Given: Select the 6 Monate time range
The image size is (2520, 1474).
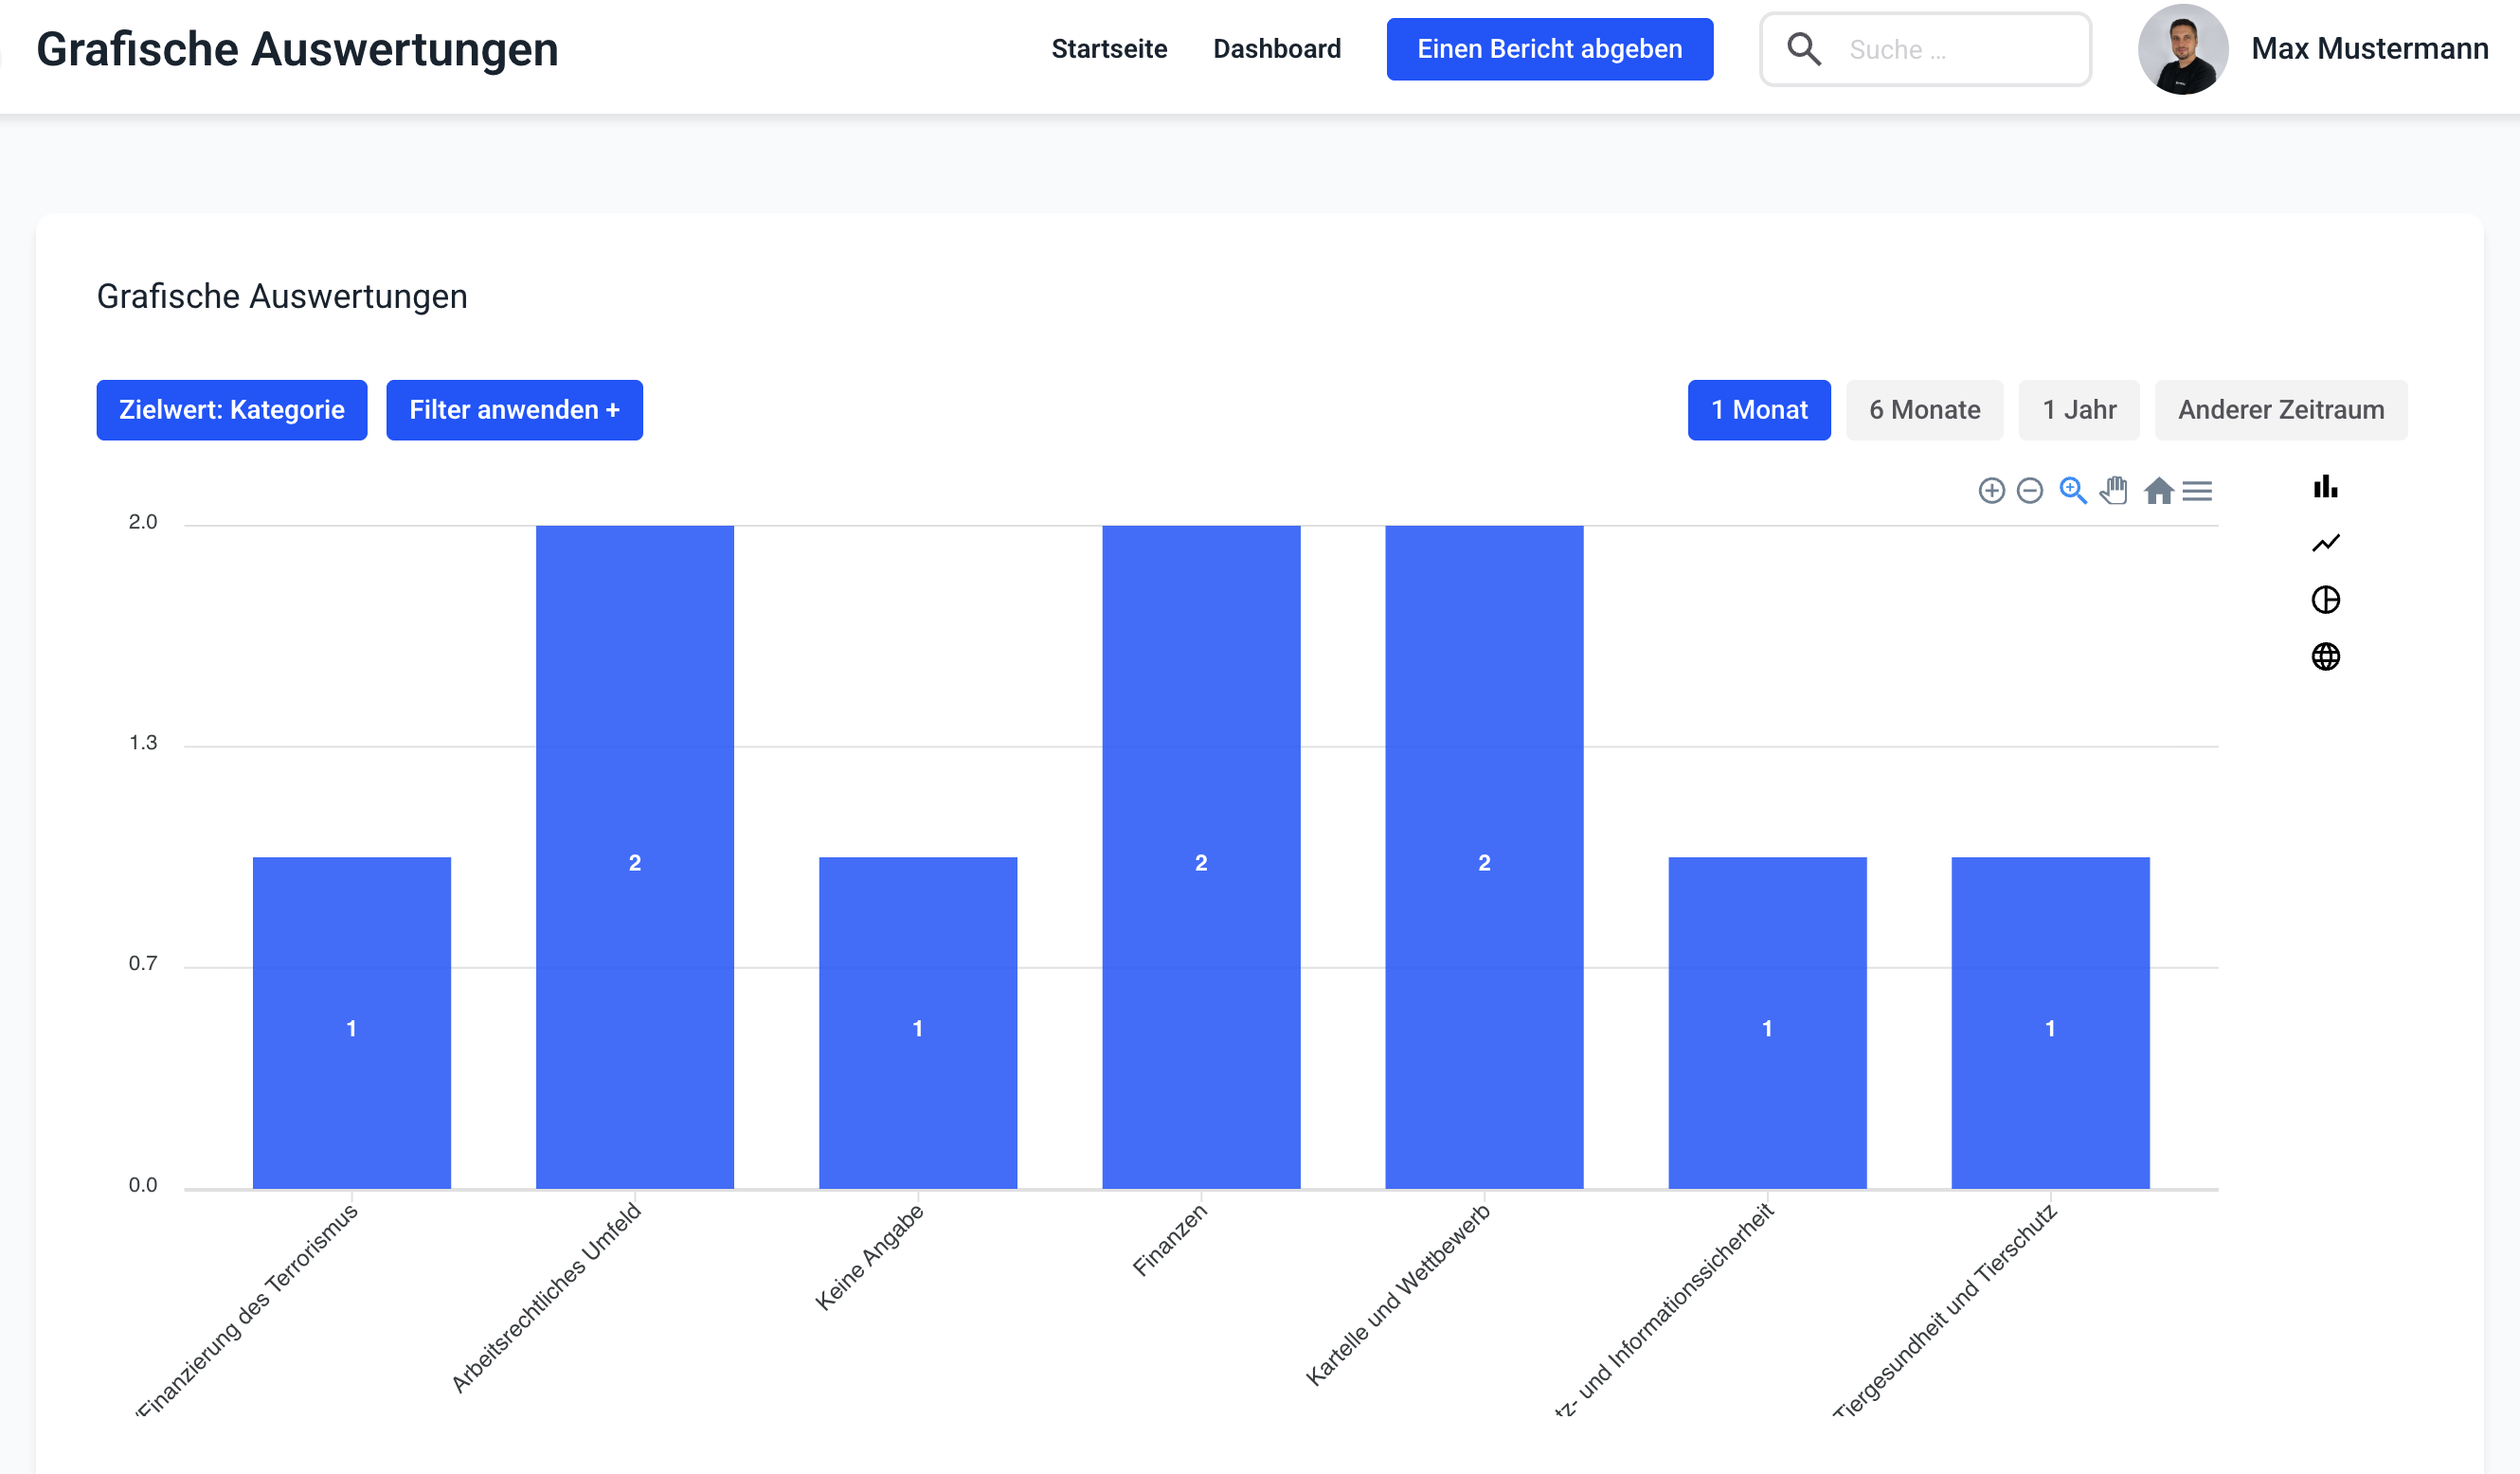Looking at the screenshot, I should click(x=1924, y=410).
